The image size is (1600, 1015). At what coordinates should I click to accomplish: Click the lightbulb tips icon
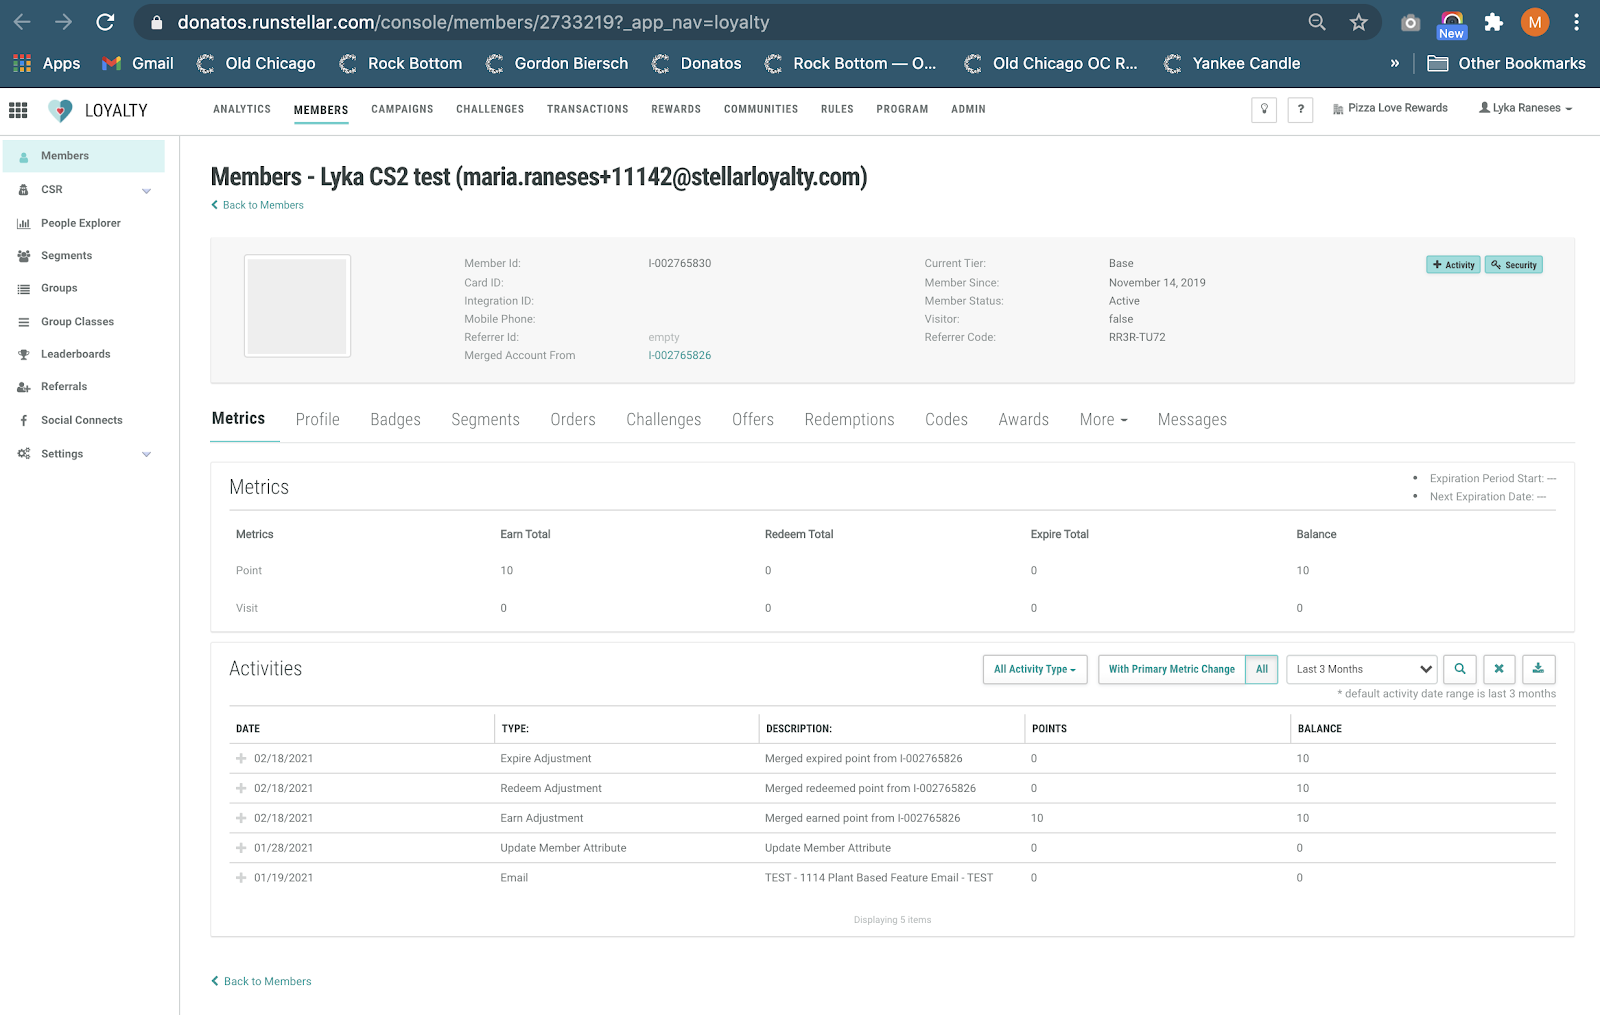click(x=1264, y=110)
